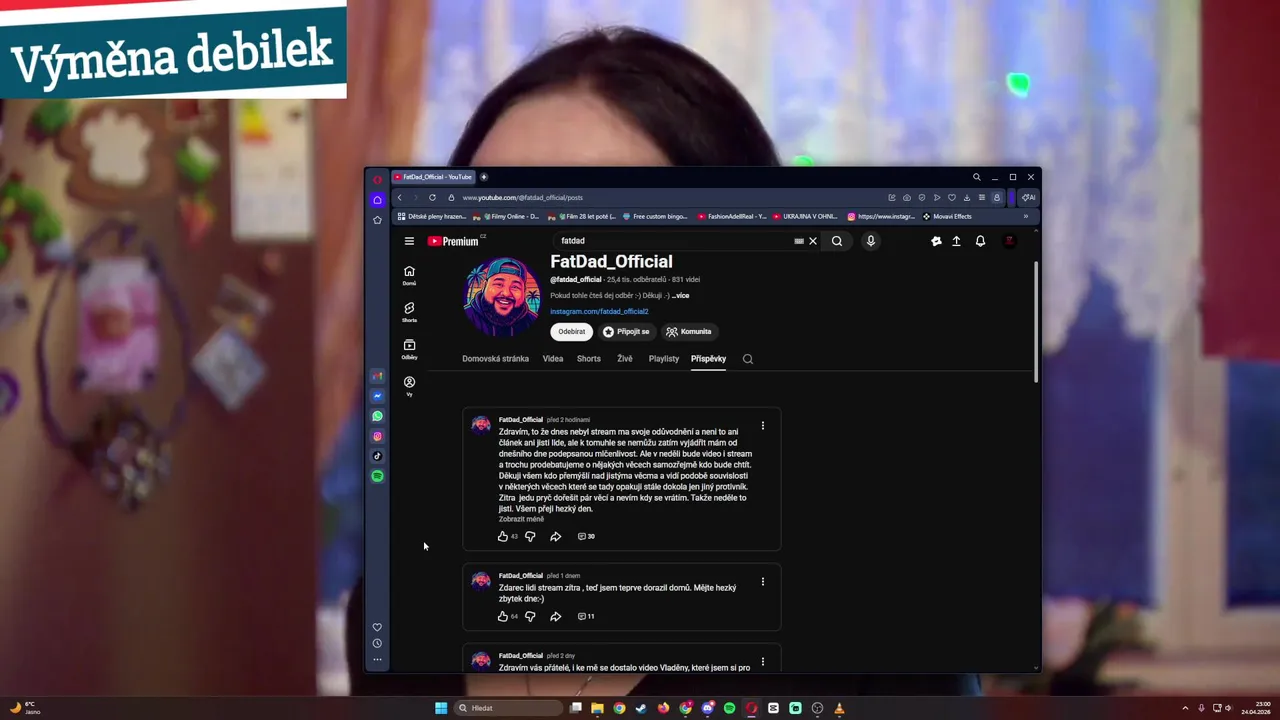
Task: Open Spotify from Windows taskbar
Action: [729, 708]
